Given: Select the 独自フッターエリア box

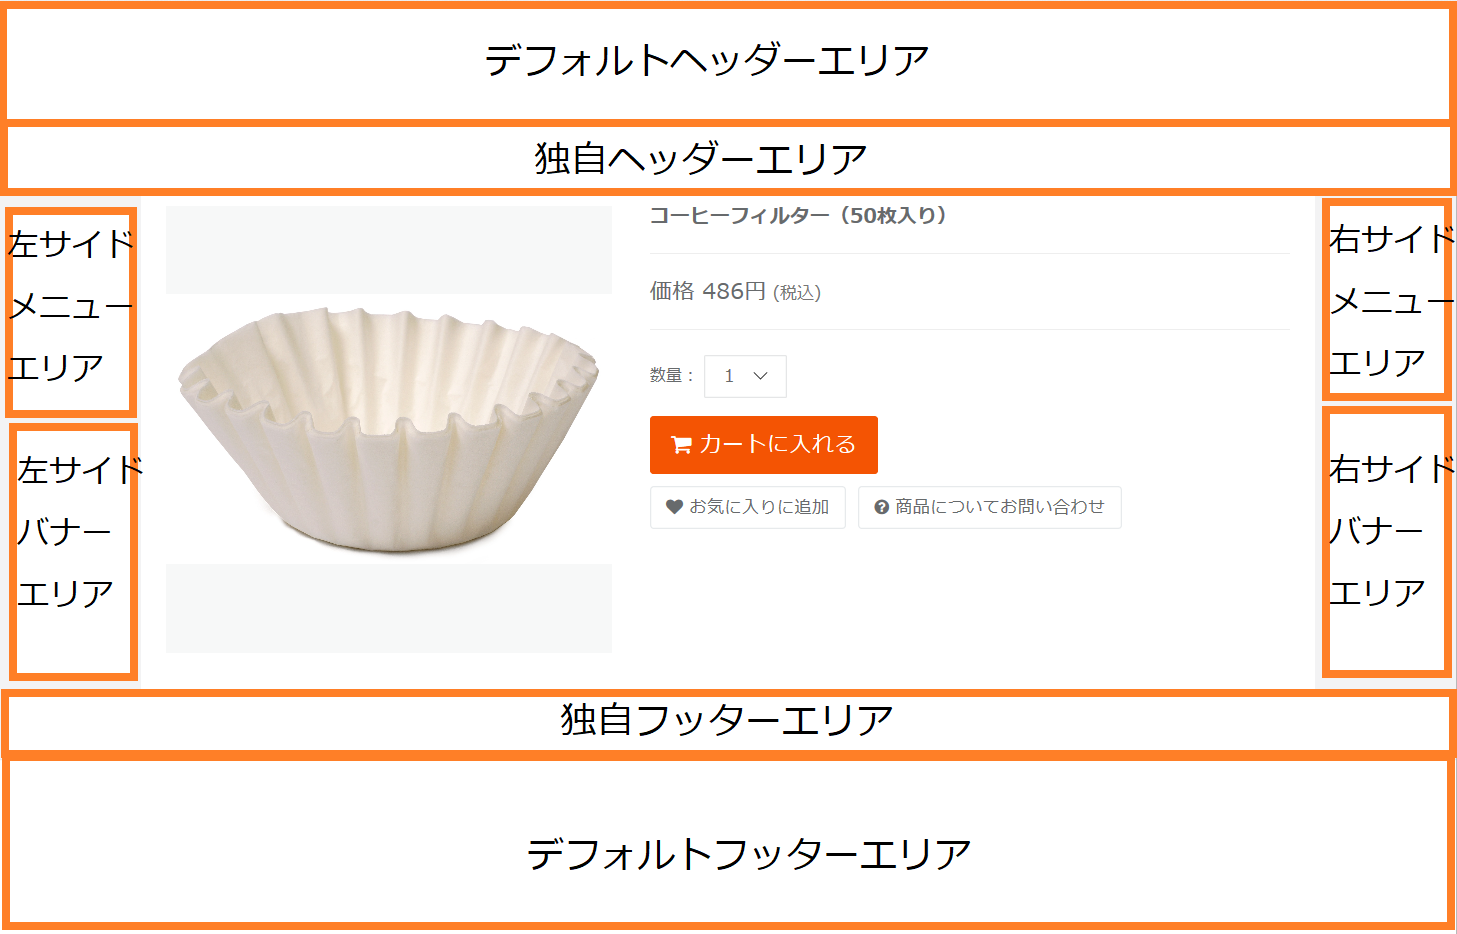Looking at the screenshot, I should pyautogui.click(x=727, y=721).
